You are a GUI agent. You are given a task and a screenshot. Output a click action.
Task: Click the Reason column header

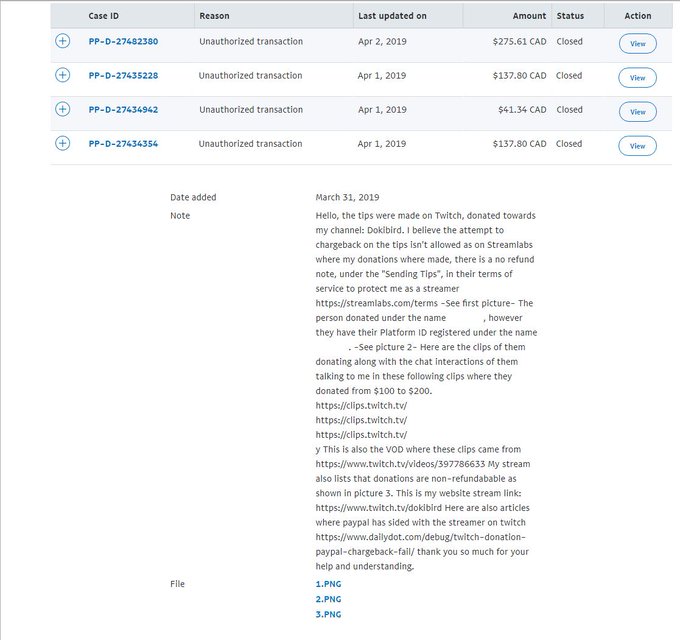click(x=214, y=16)
